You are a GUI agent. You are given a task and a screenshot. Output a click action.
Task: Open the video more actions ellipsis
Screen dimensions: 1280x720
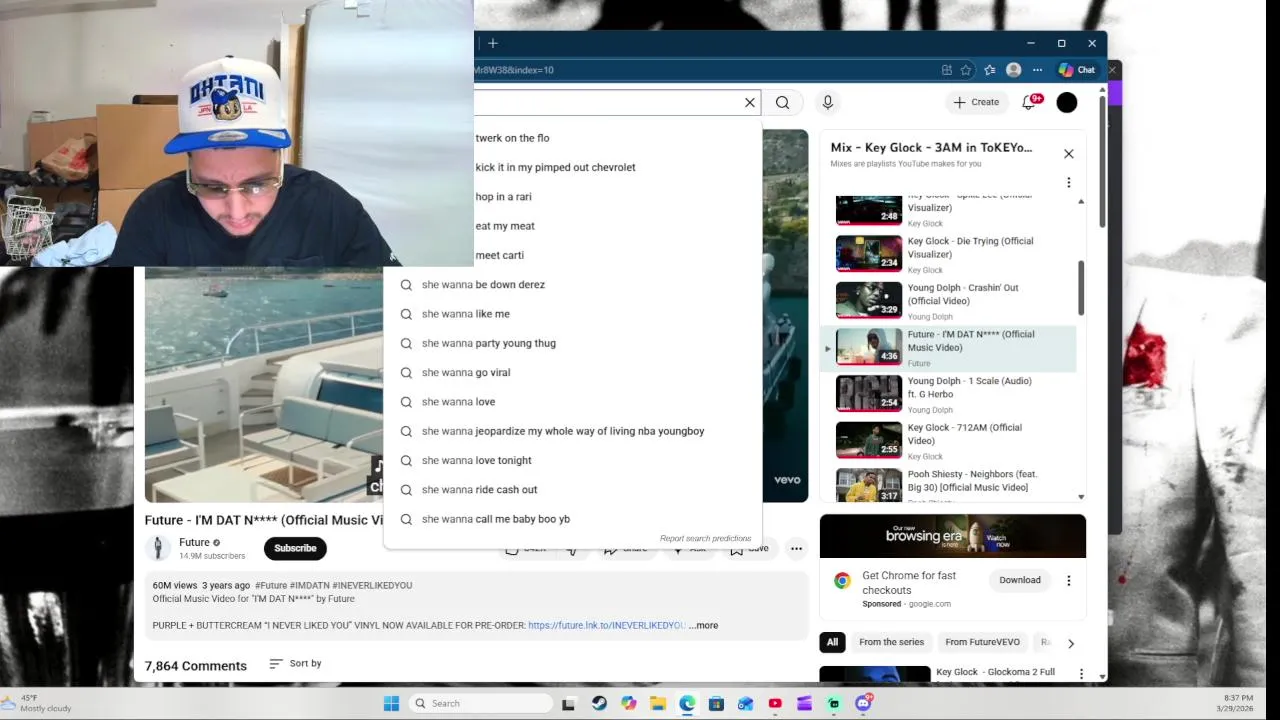tap(796, 548)
